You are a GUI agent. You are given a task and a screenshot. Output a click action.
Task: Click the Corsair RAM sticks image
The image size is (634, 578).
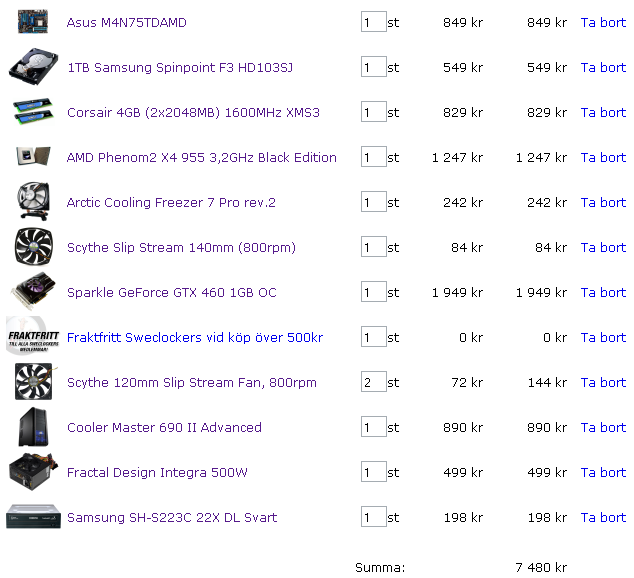click(x=33, y=111)
